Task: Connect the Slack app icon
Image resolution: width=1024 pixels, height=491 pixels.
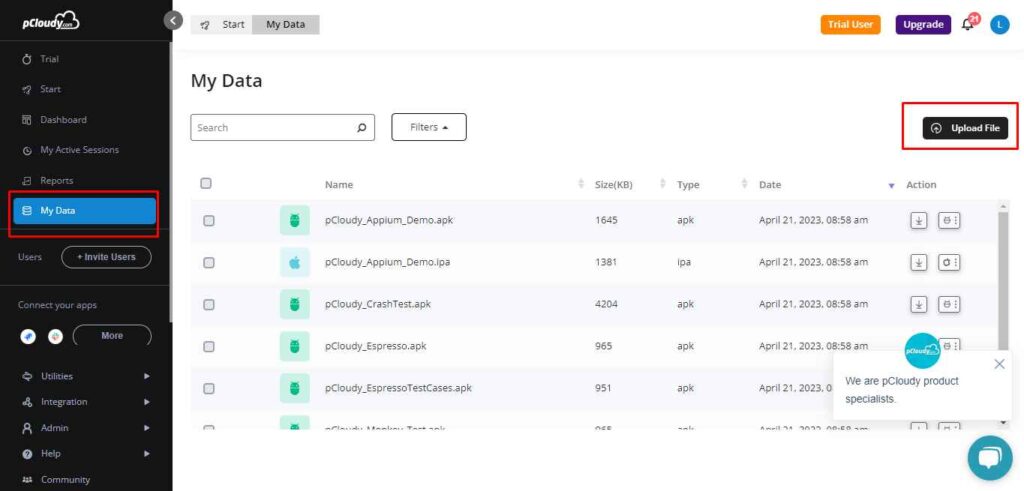Action: point(56,336)
